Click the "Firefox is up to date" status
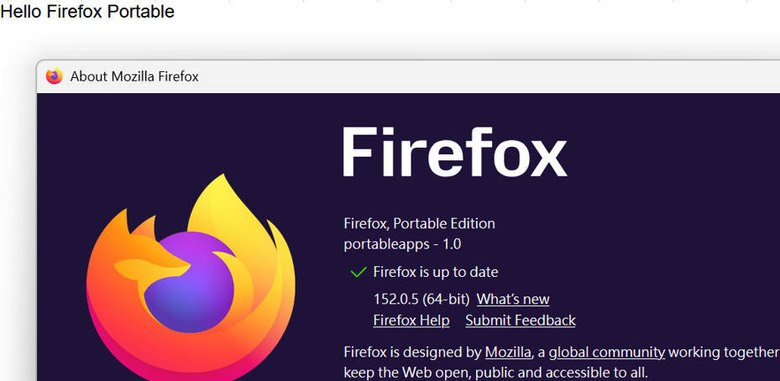The width and height of the screenshot is (780, 381). click(x=435, y=272)
